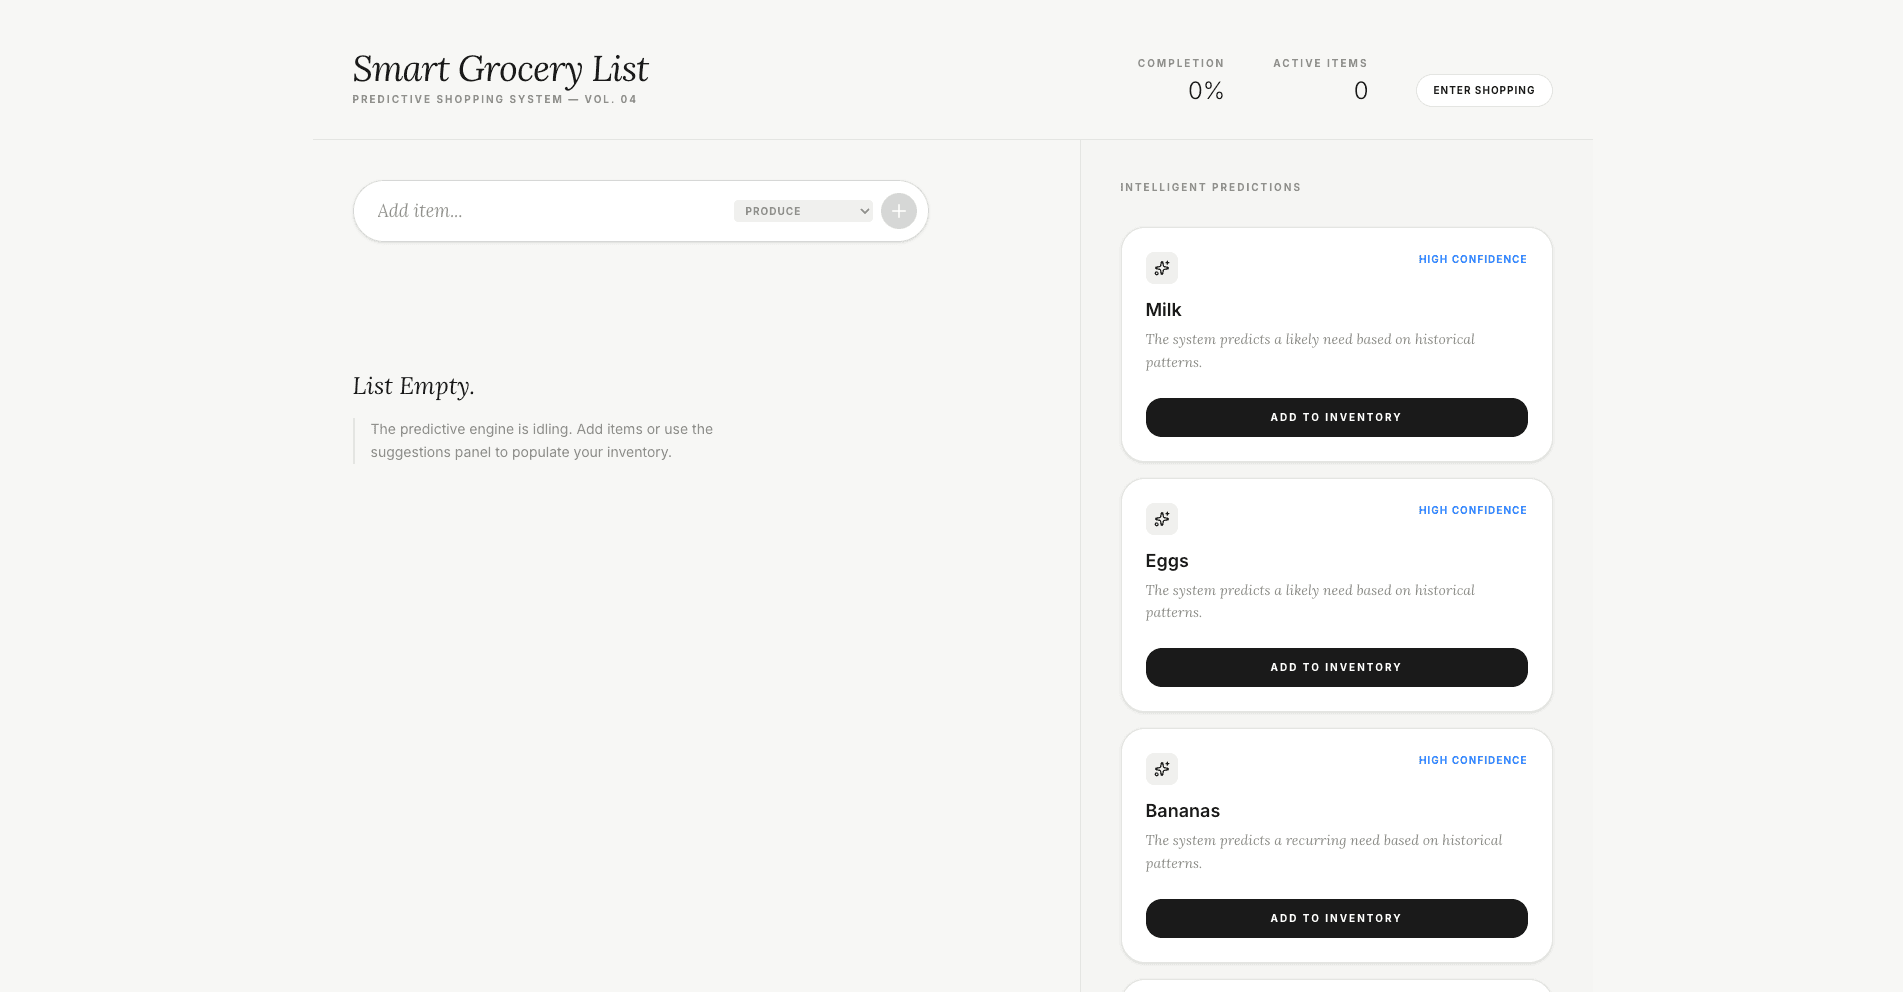1903x992 pixels.
Task: Click the Completion 0% value
Action: click(x=1205, y=91)
